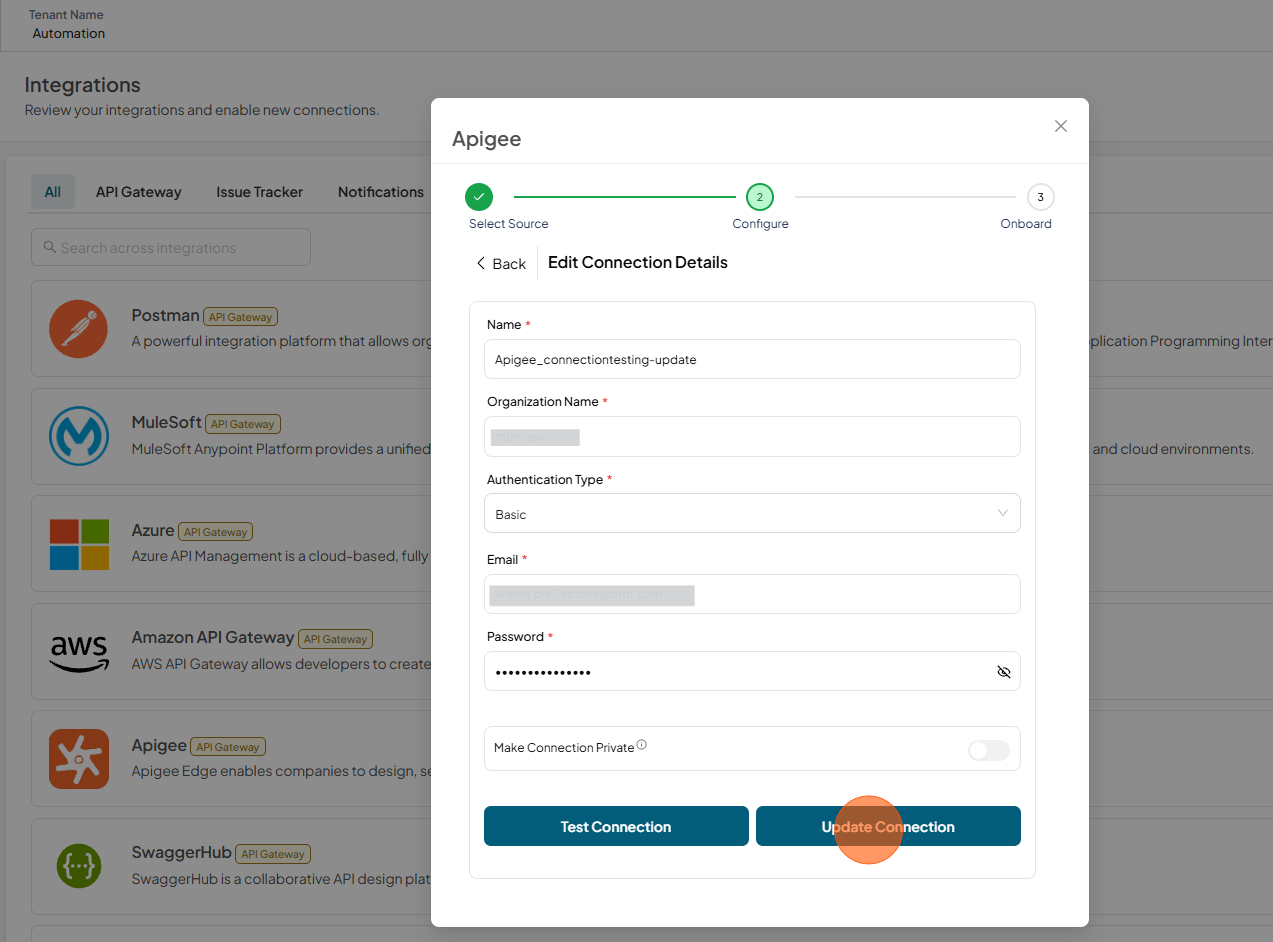
Task: Click the Onboard step label
Action: pos(1026,224)
